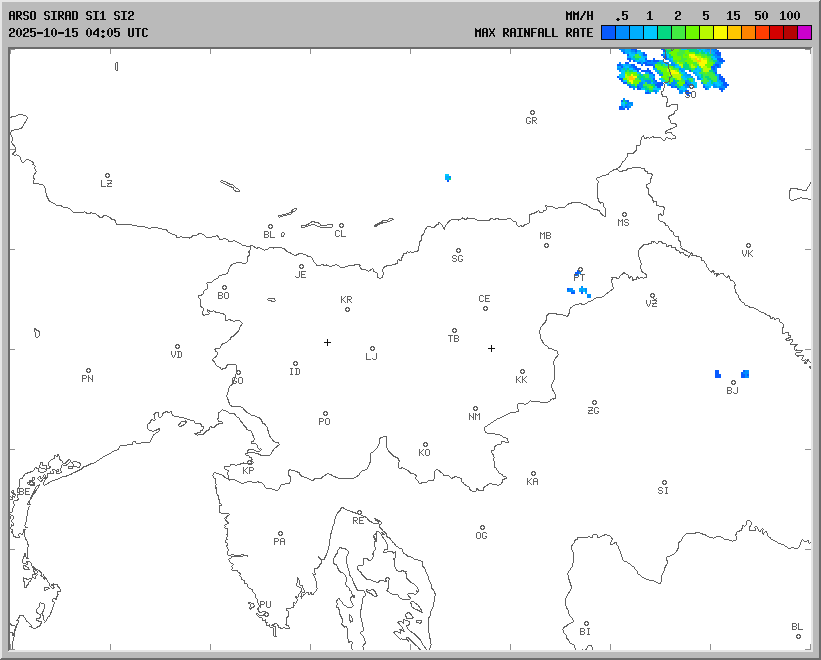Viewport: 821px width, 660px height.
Task: Click the isolated blue echo north of SG
Action: tap(448, 177)
